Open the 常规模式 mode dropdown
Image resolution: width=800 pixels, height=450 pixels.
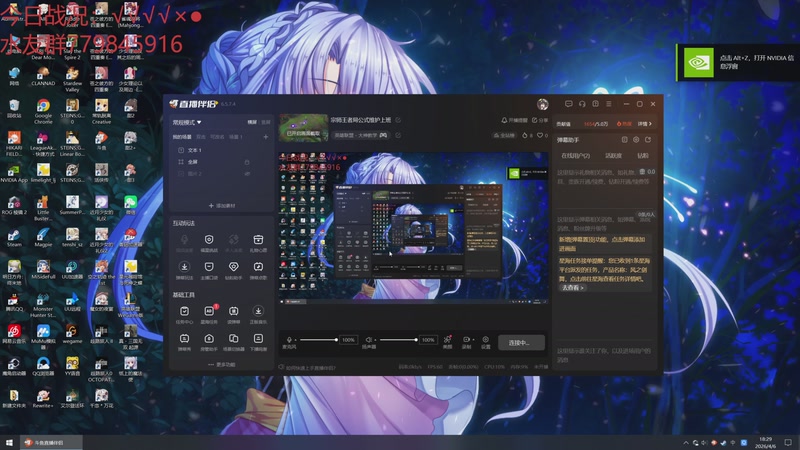tap(187, 122)
